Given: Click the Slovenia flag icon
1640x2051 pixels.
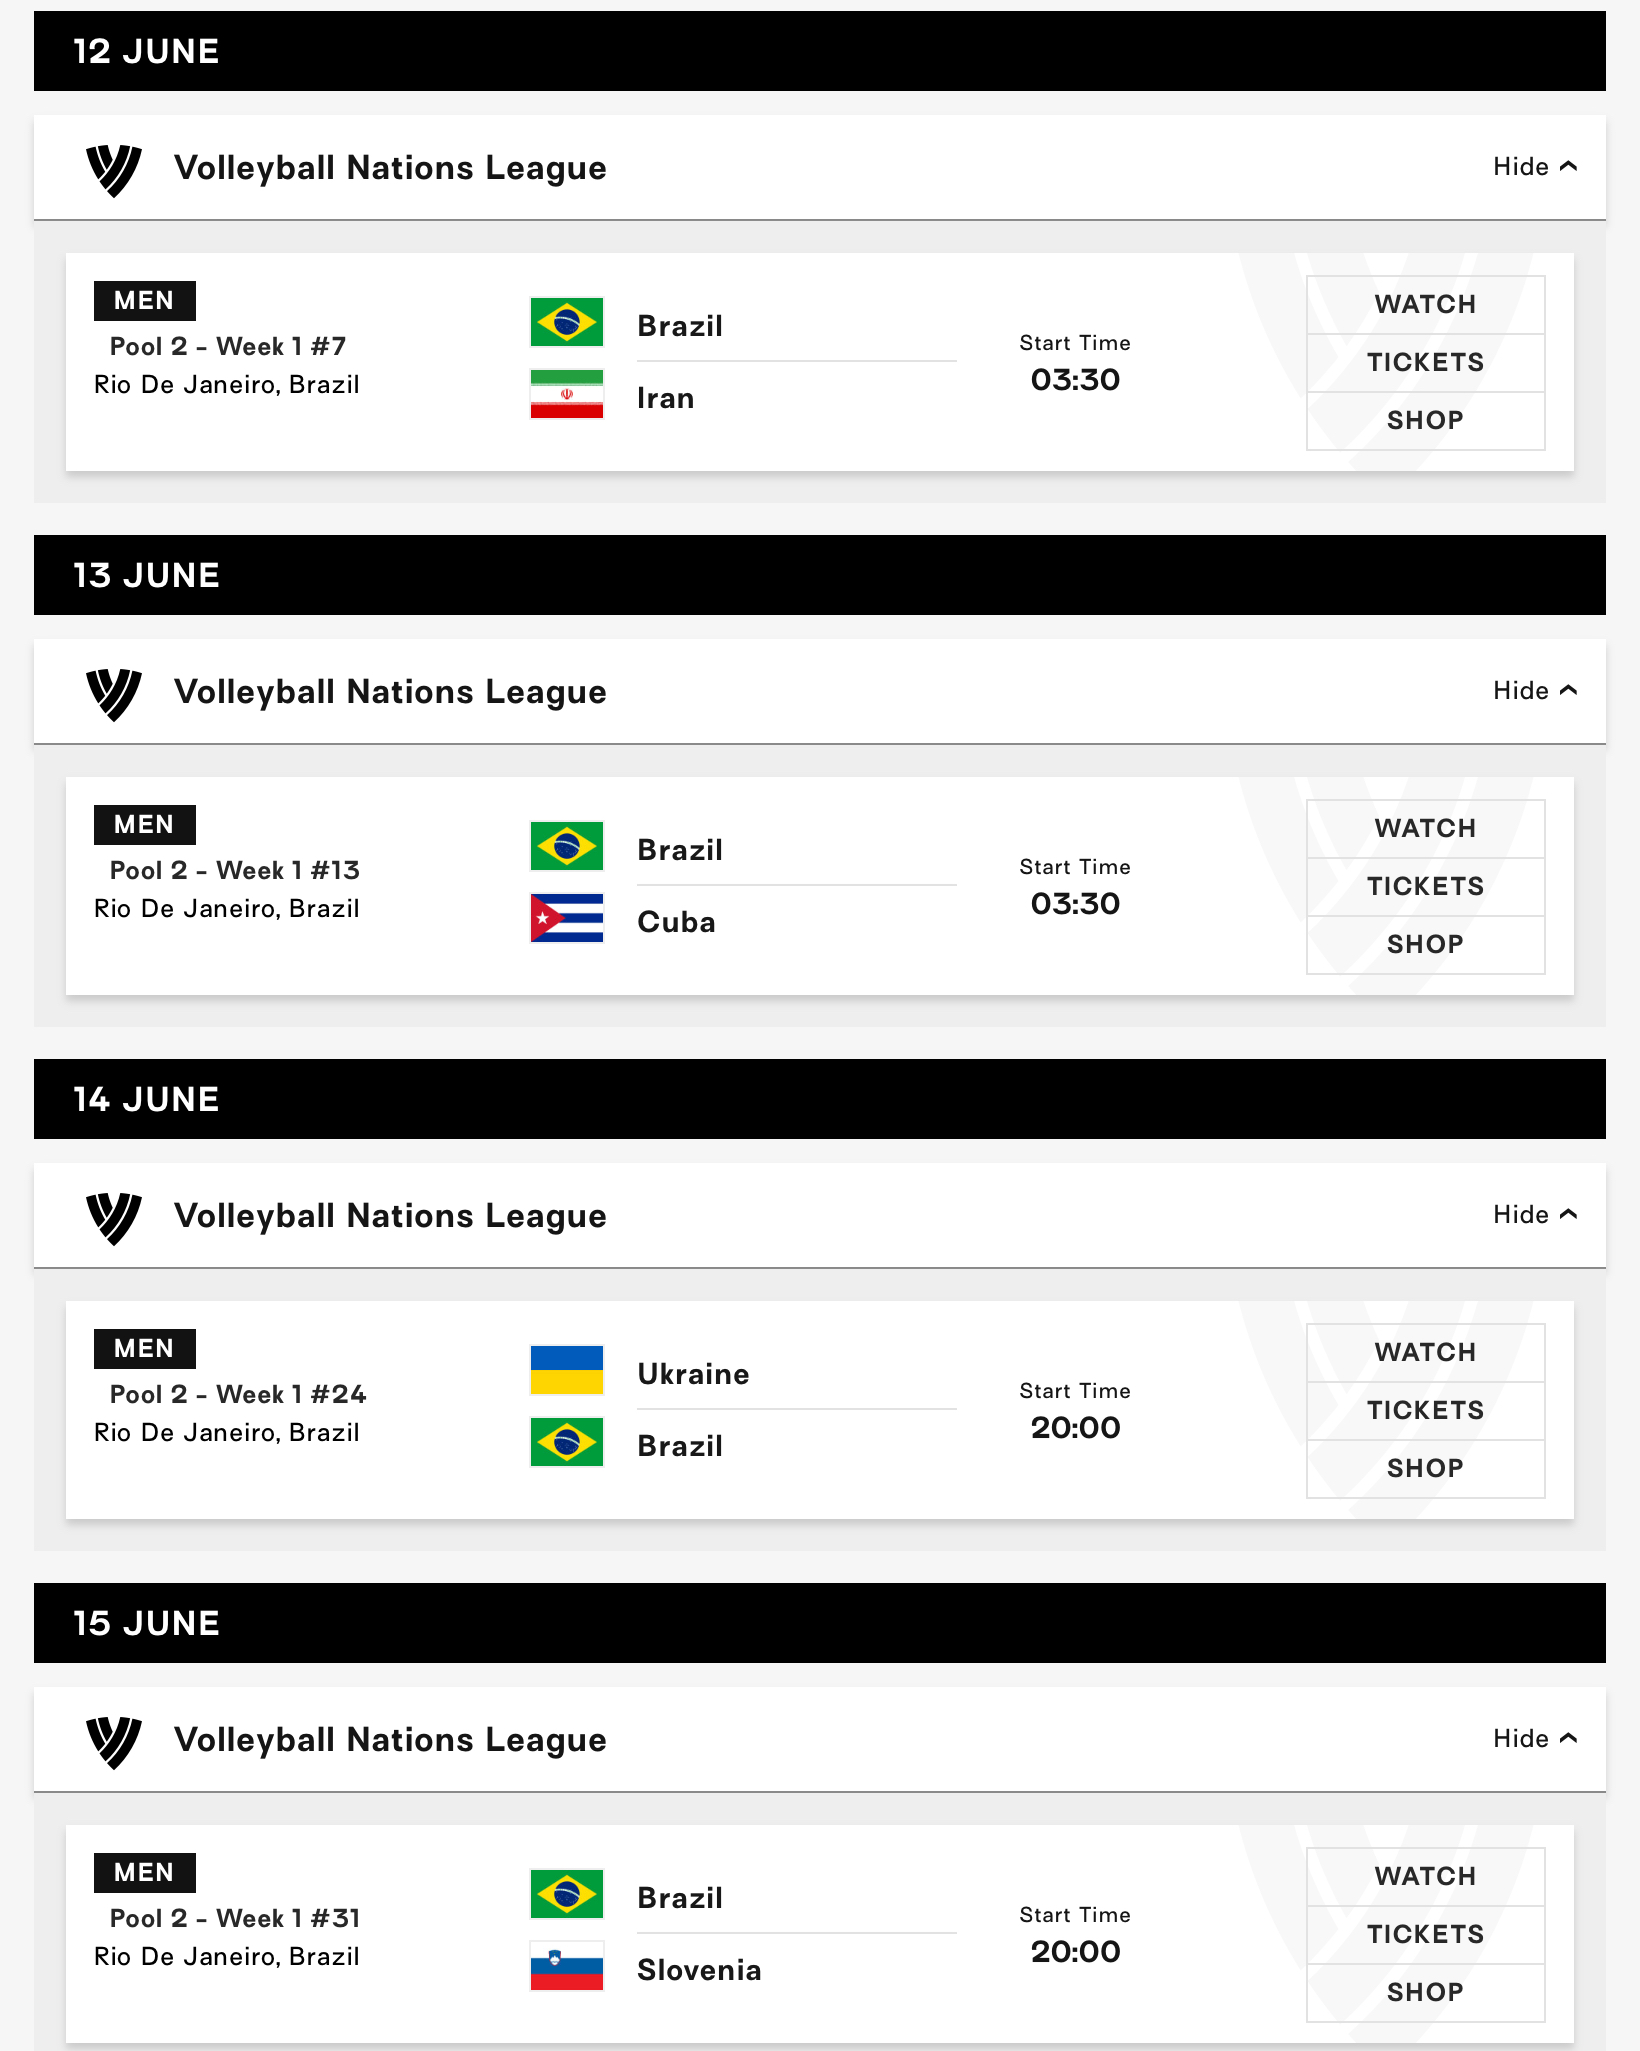Looking at the screenshot, I should tap(567, 1966).
